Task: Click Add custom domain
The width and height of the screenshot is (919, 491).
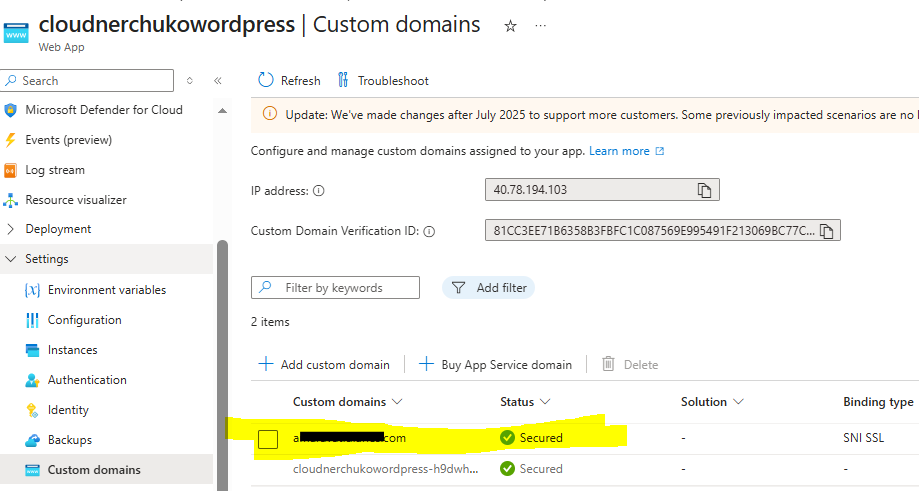Action: click(324, 364)
